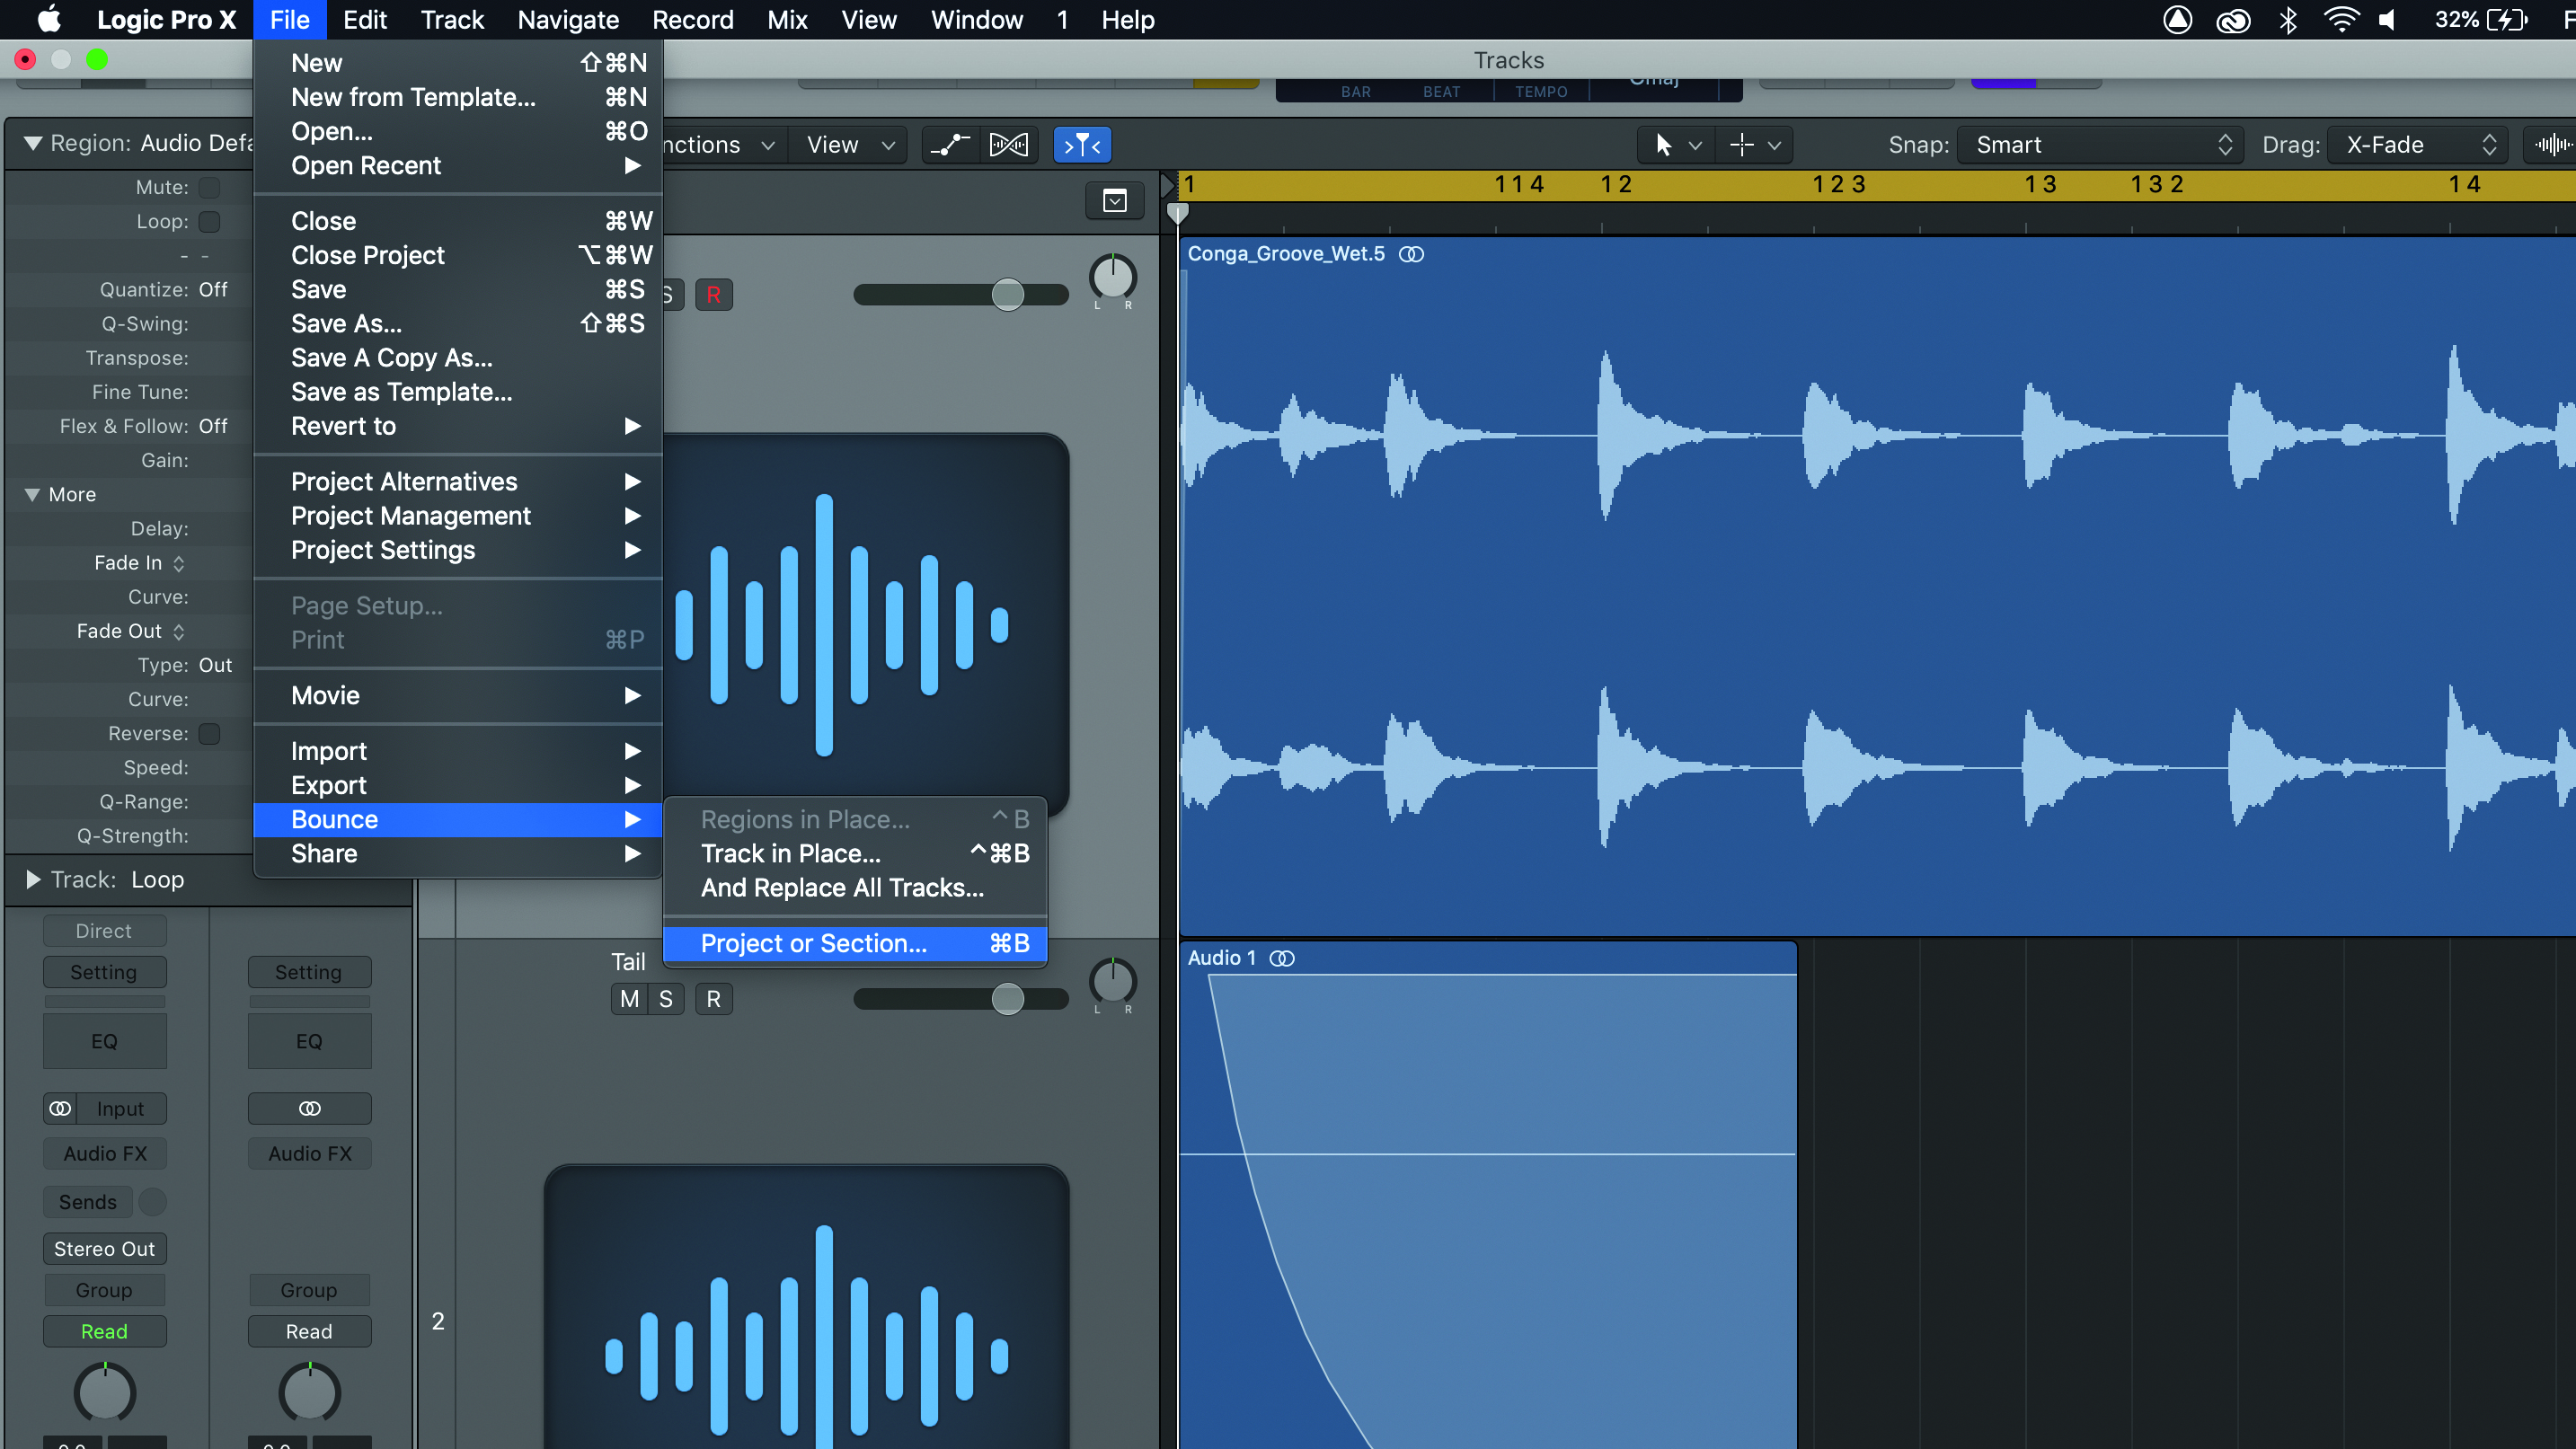Open the crosshair Command-click tool selector
Screen dimensions: 2576x1449
point(1755,145)
